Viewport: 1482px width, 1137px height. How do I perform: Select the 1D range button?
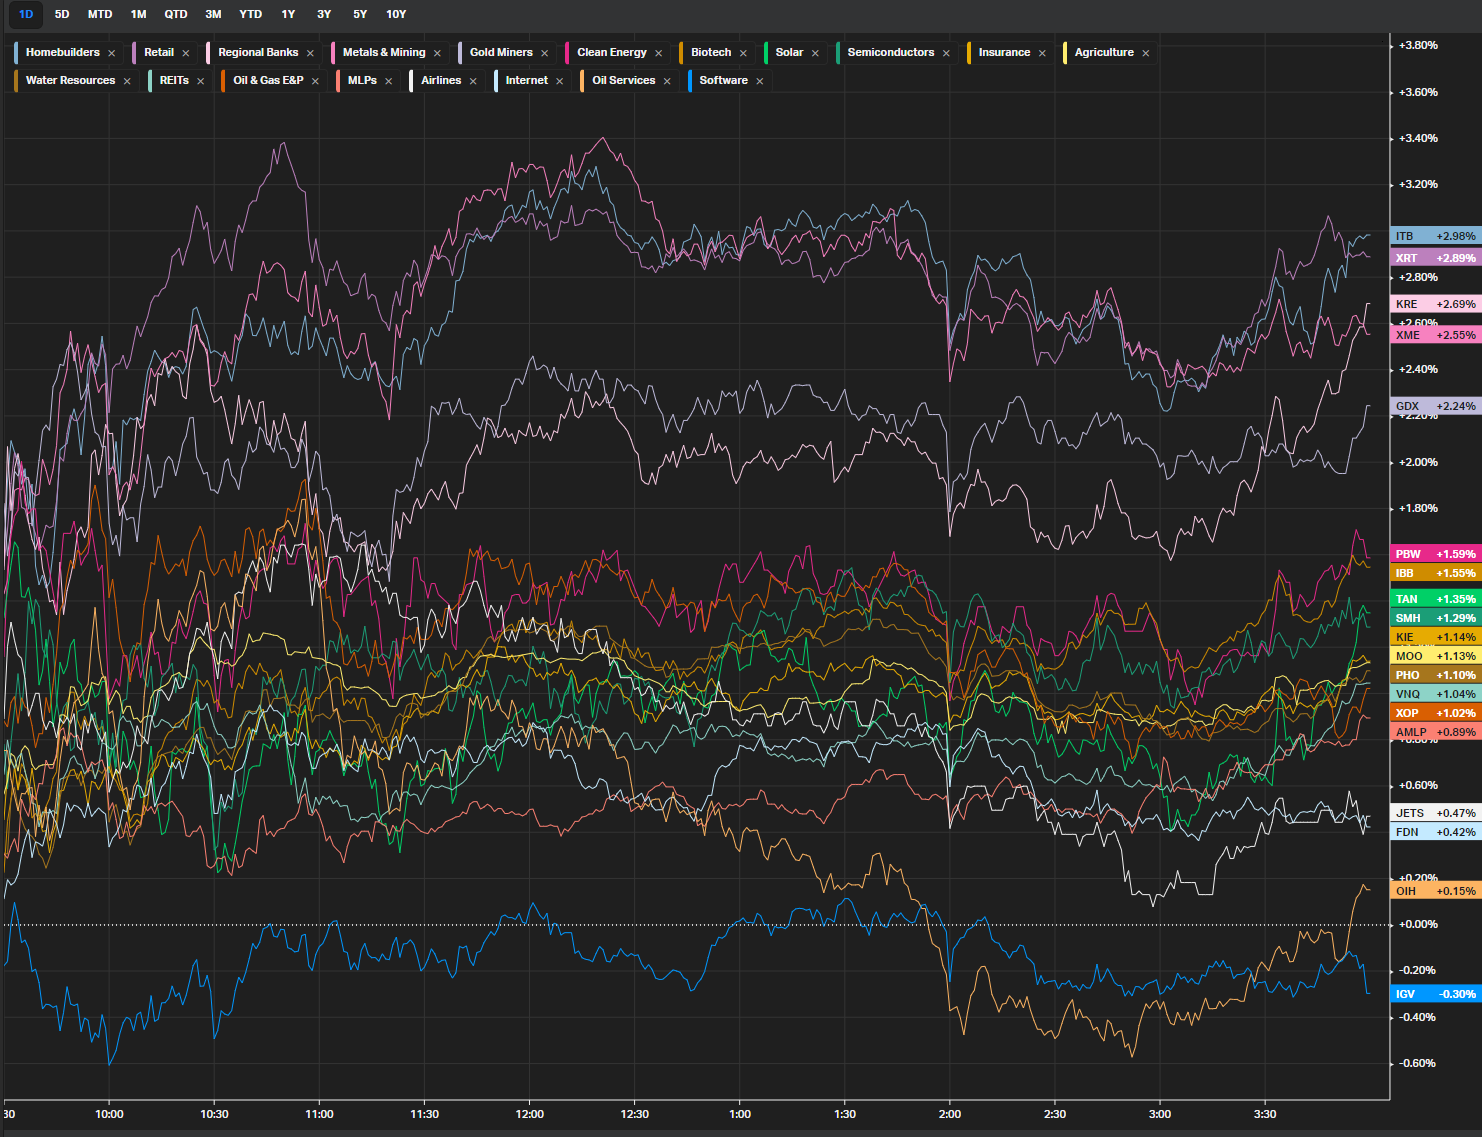(26, 14)
